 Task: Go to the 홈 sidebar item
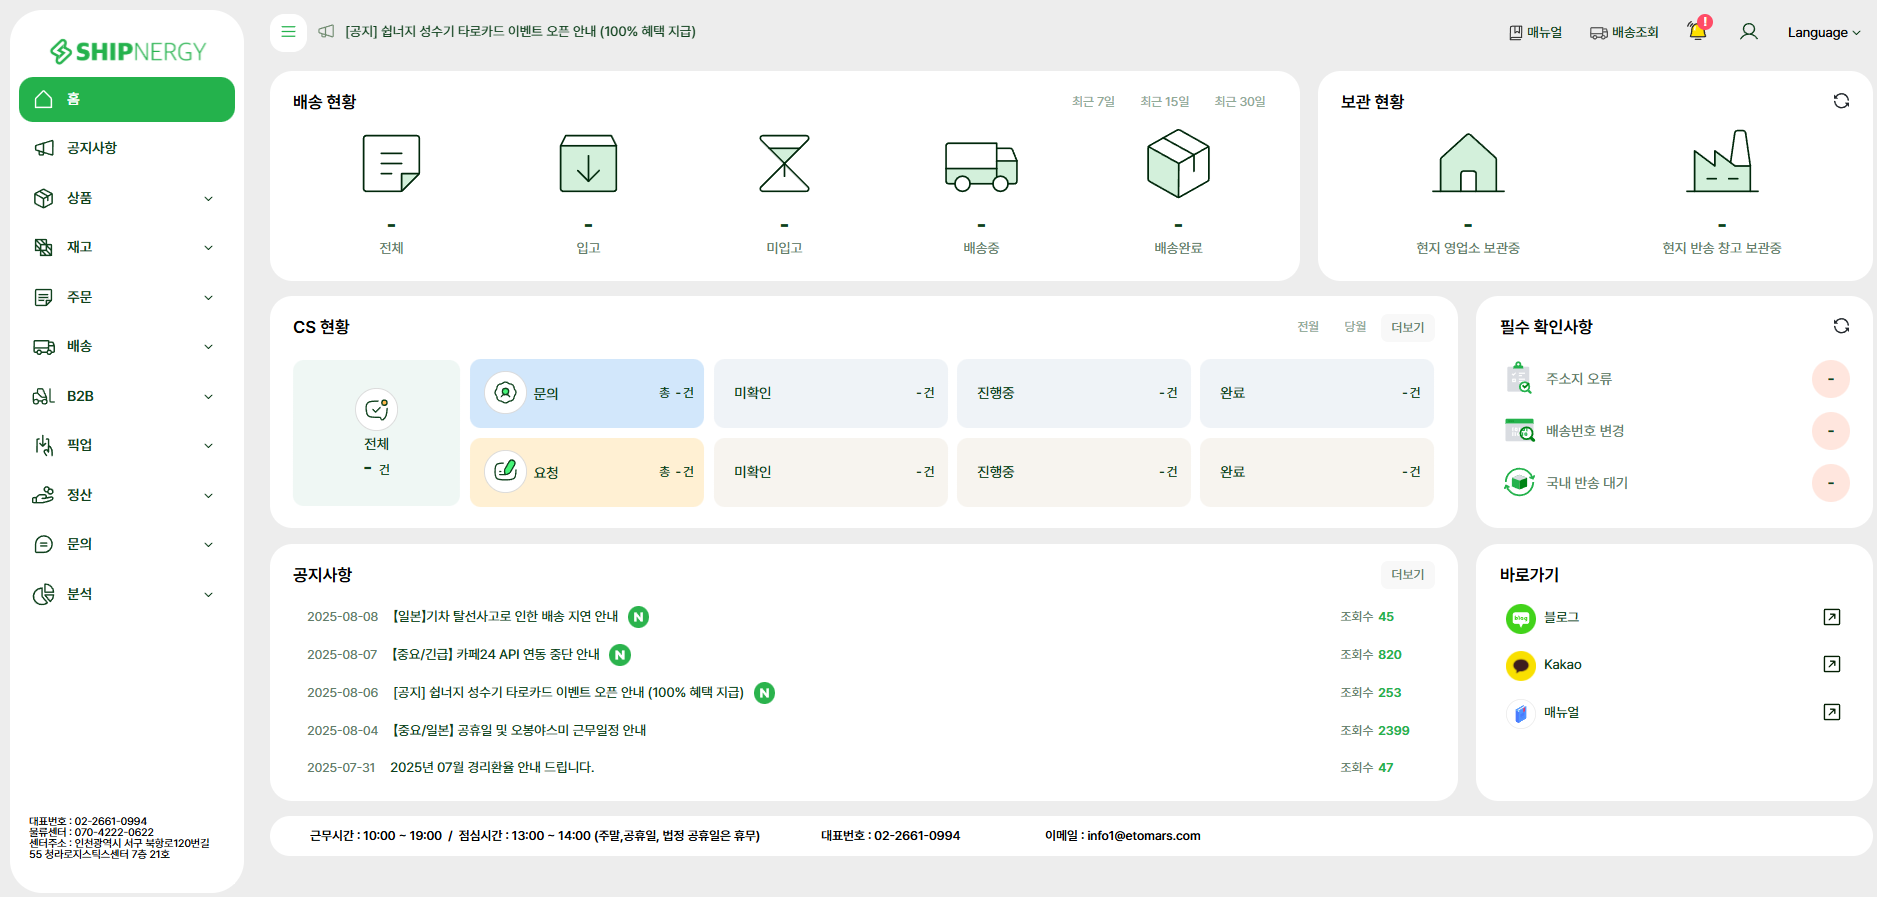(x=126, y=99)
